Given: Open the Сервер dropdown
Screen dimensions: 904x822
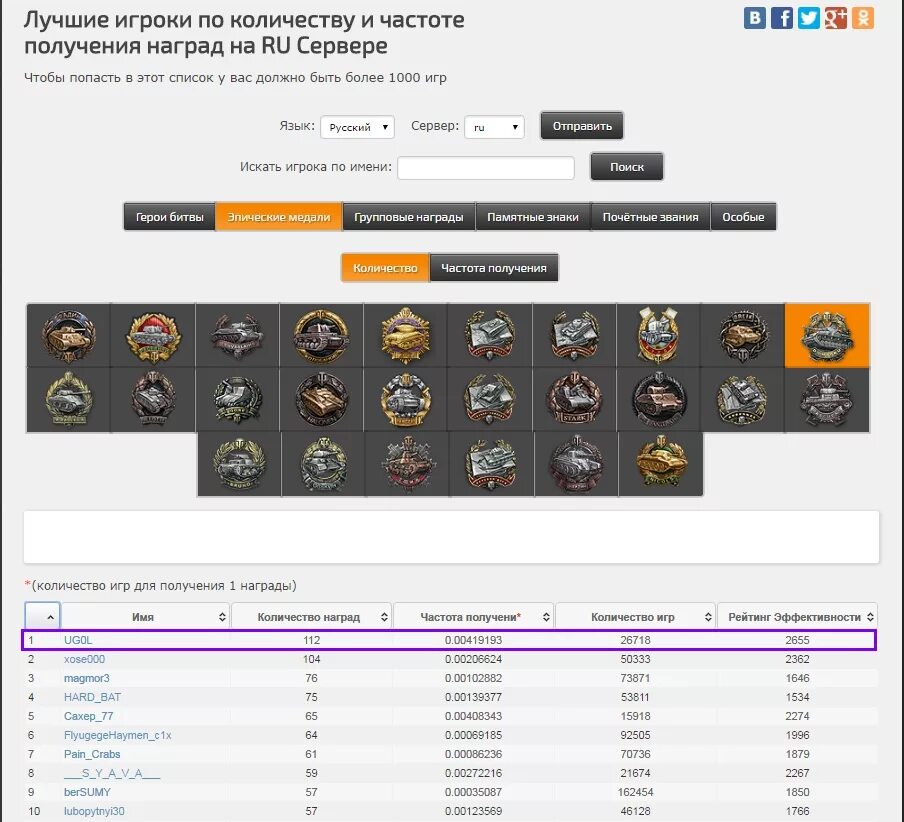Looking at the screenshot, I should 494,127.
